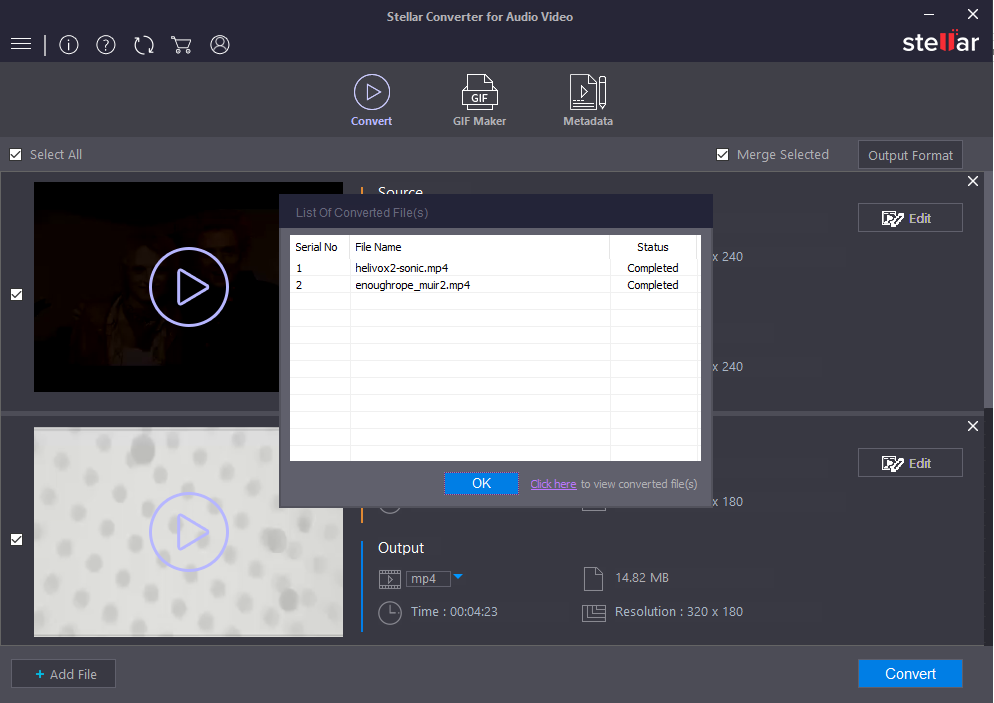This screenshot has width=994, height=703.
Task: Click the Time : 00:04:23 text
Action: pos(454,612)
